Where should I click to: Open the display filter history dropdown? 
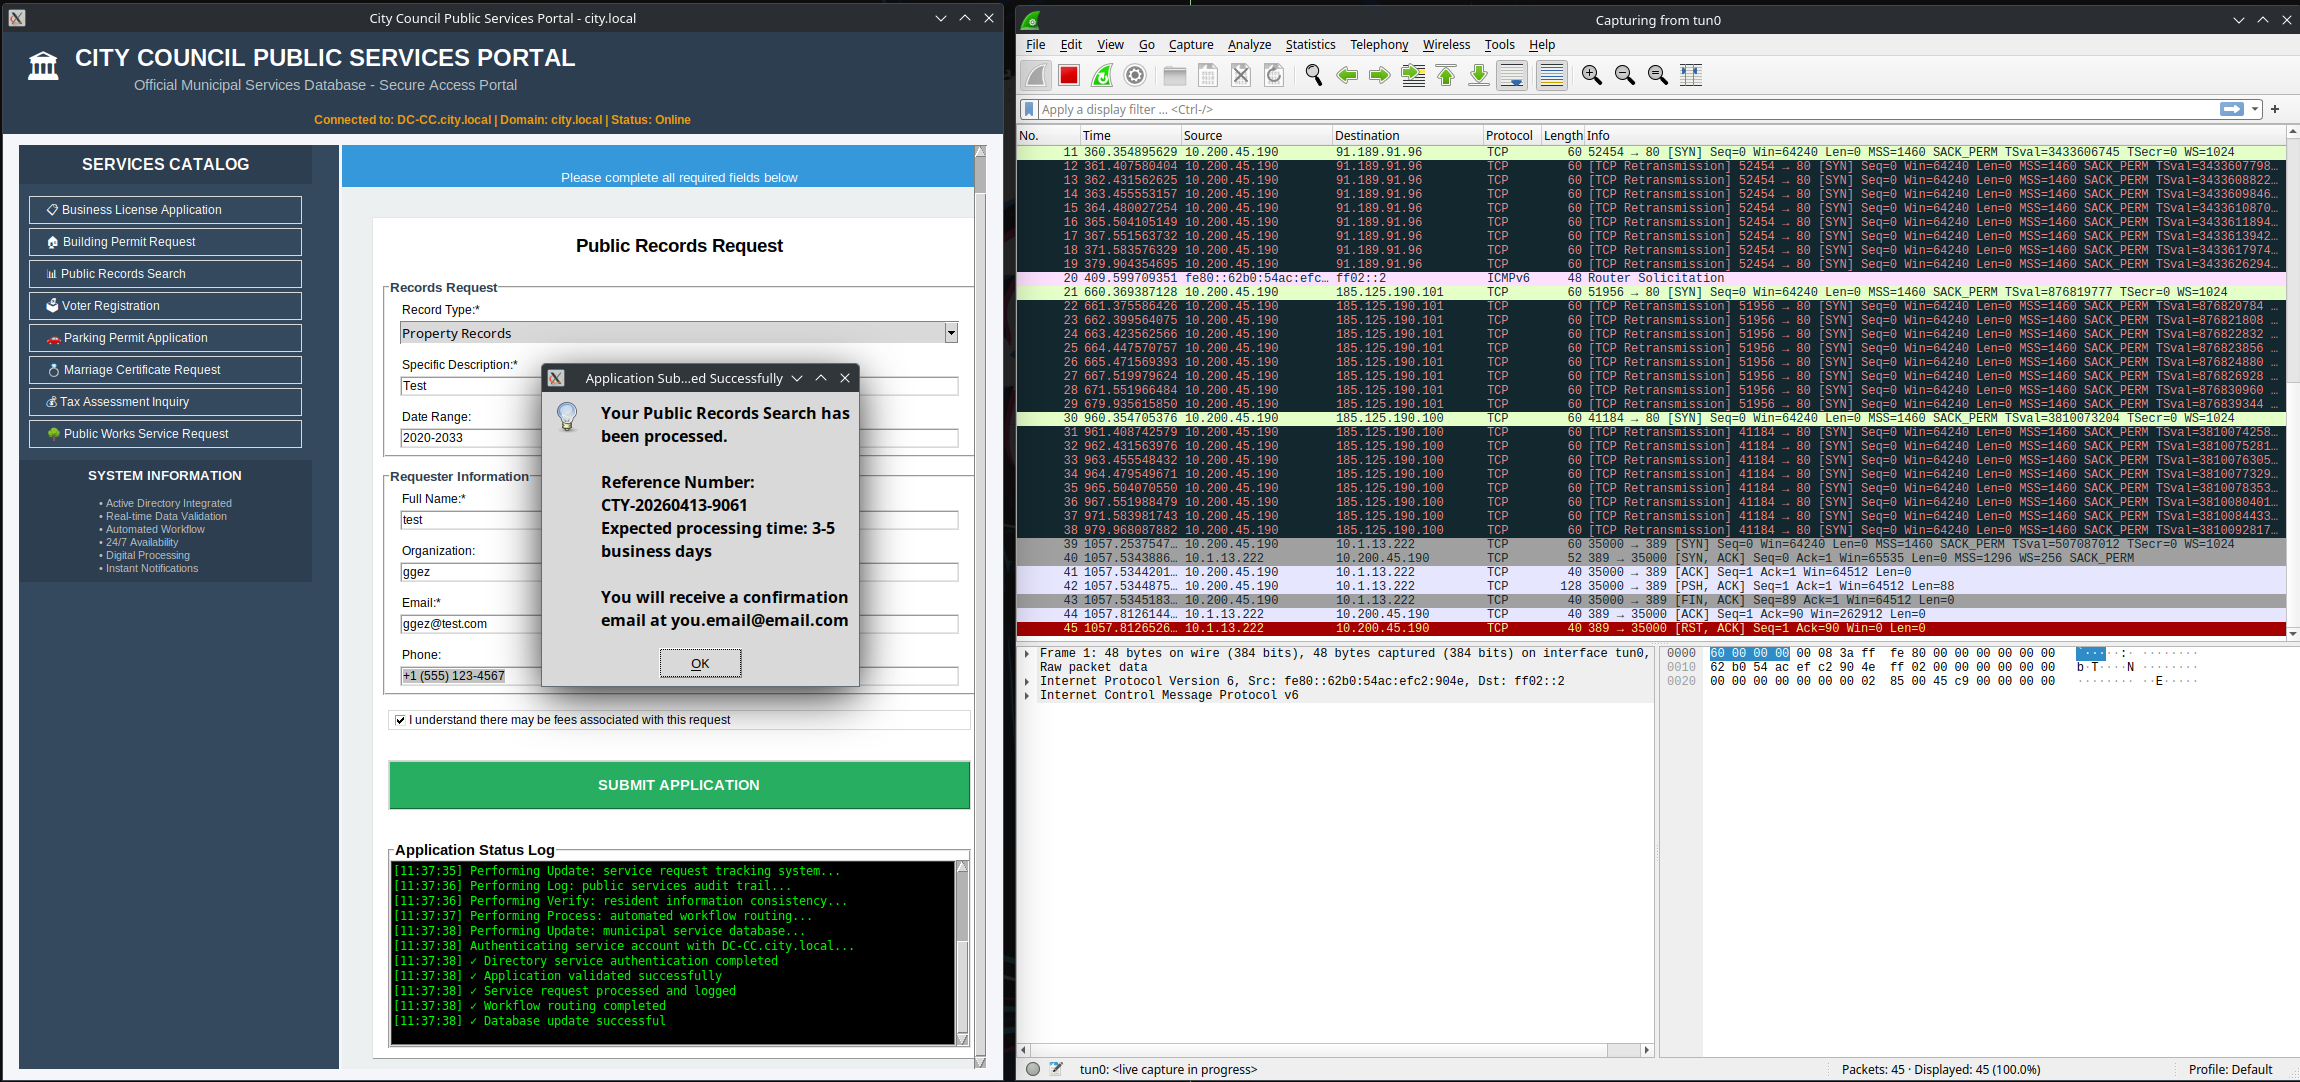(x=2255, y=109)
